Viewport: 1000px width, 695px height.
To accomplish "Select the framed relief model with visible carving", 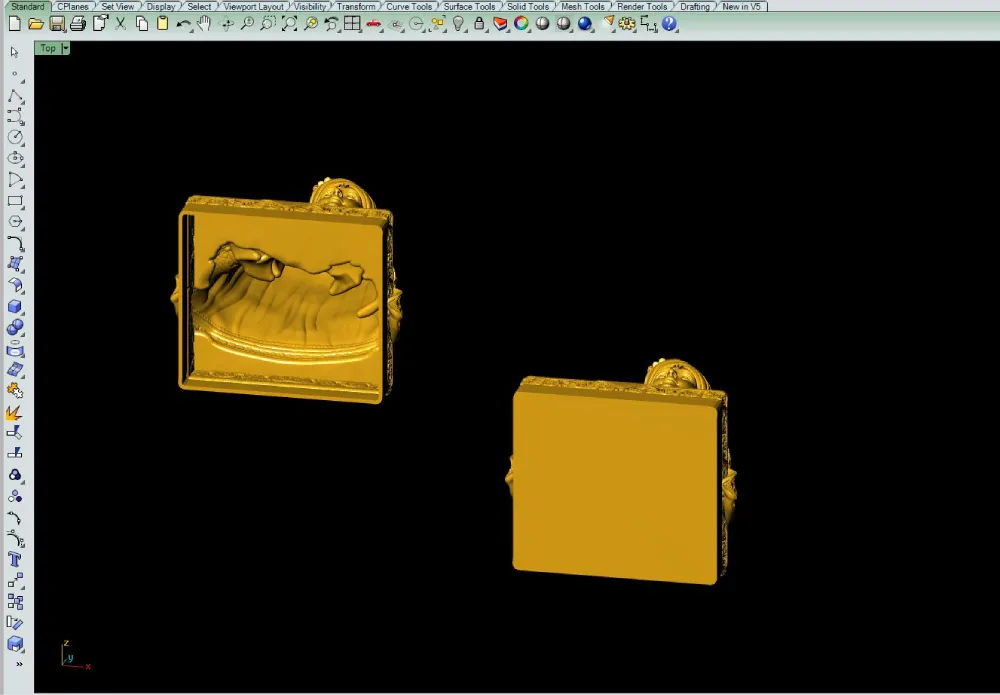I will point(286,292).
